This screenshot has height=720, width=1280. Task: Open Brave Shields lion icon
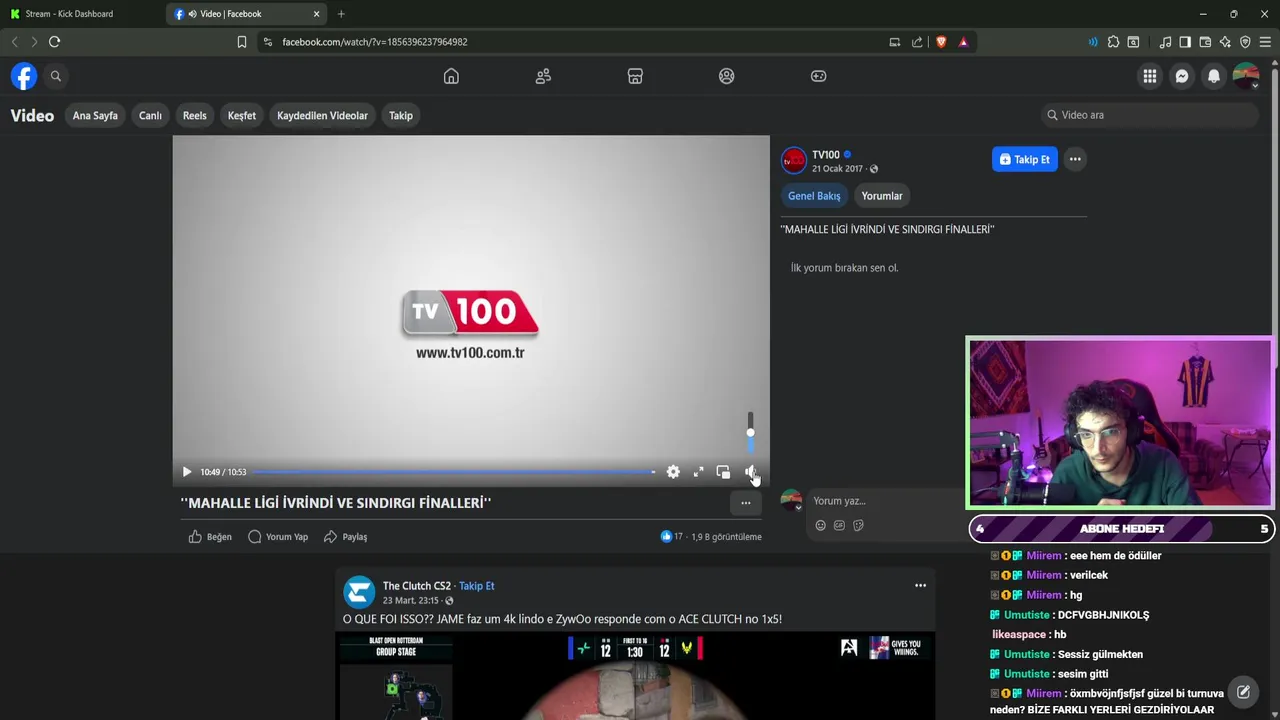[x=941, y=42]
